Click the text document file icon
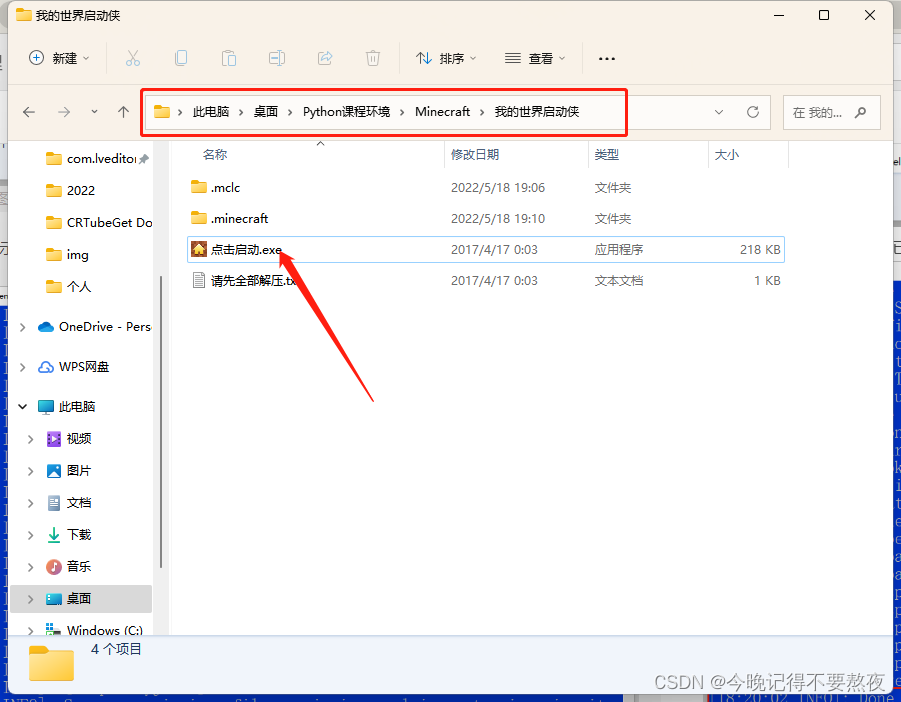 point(199,280)
